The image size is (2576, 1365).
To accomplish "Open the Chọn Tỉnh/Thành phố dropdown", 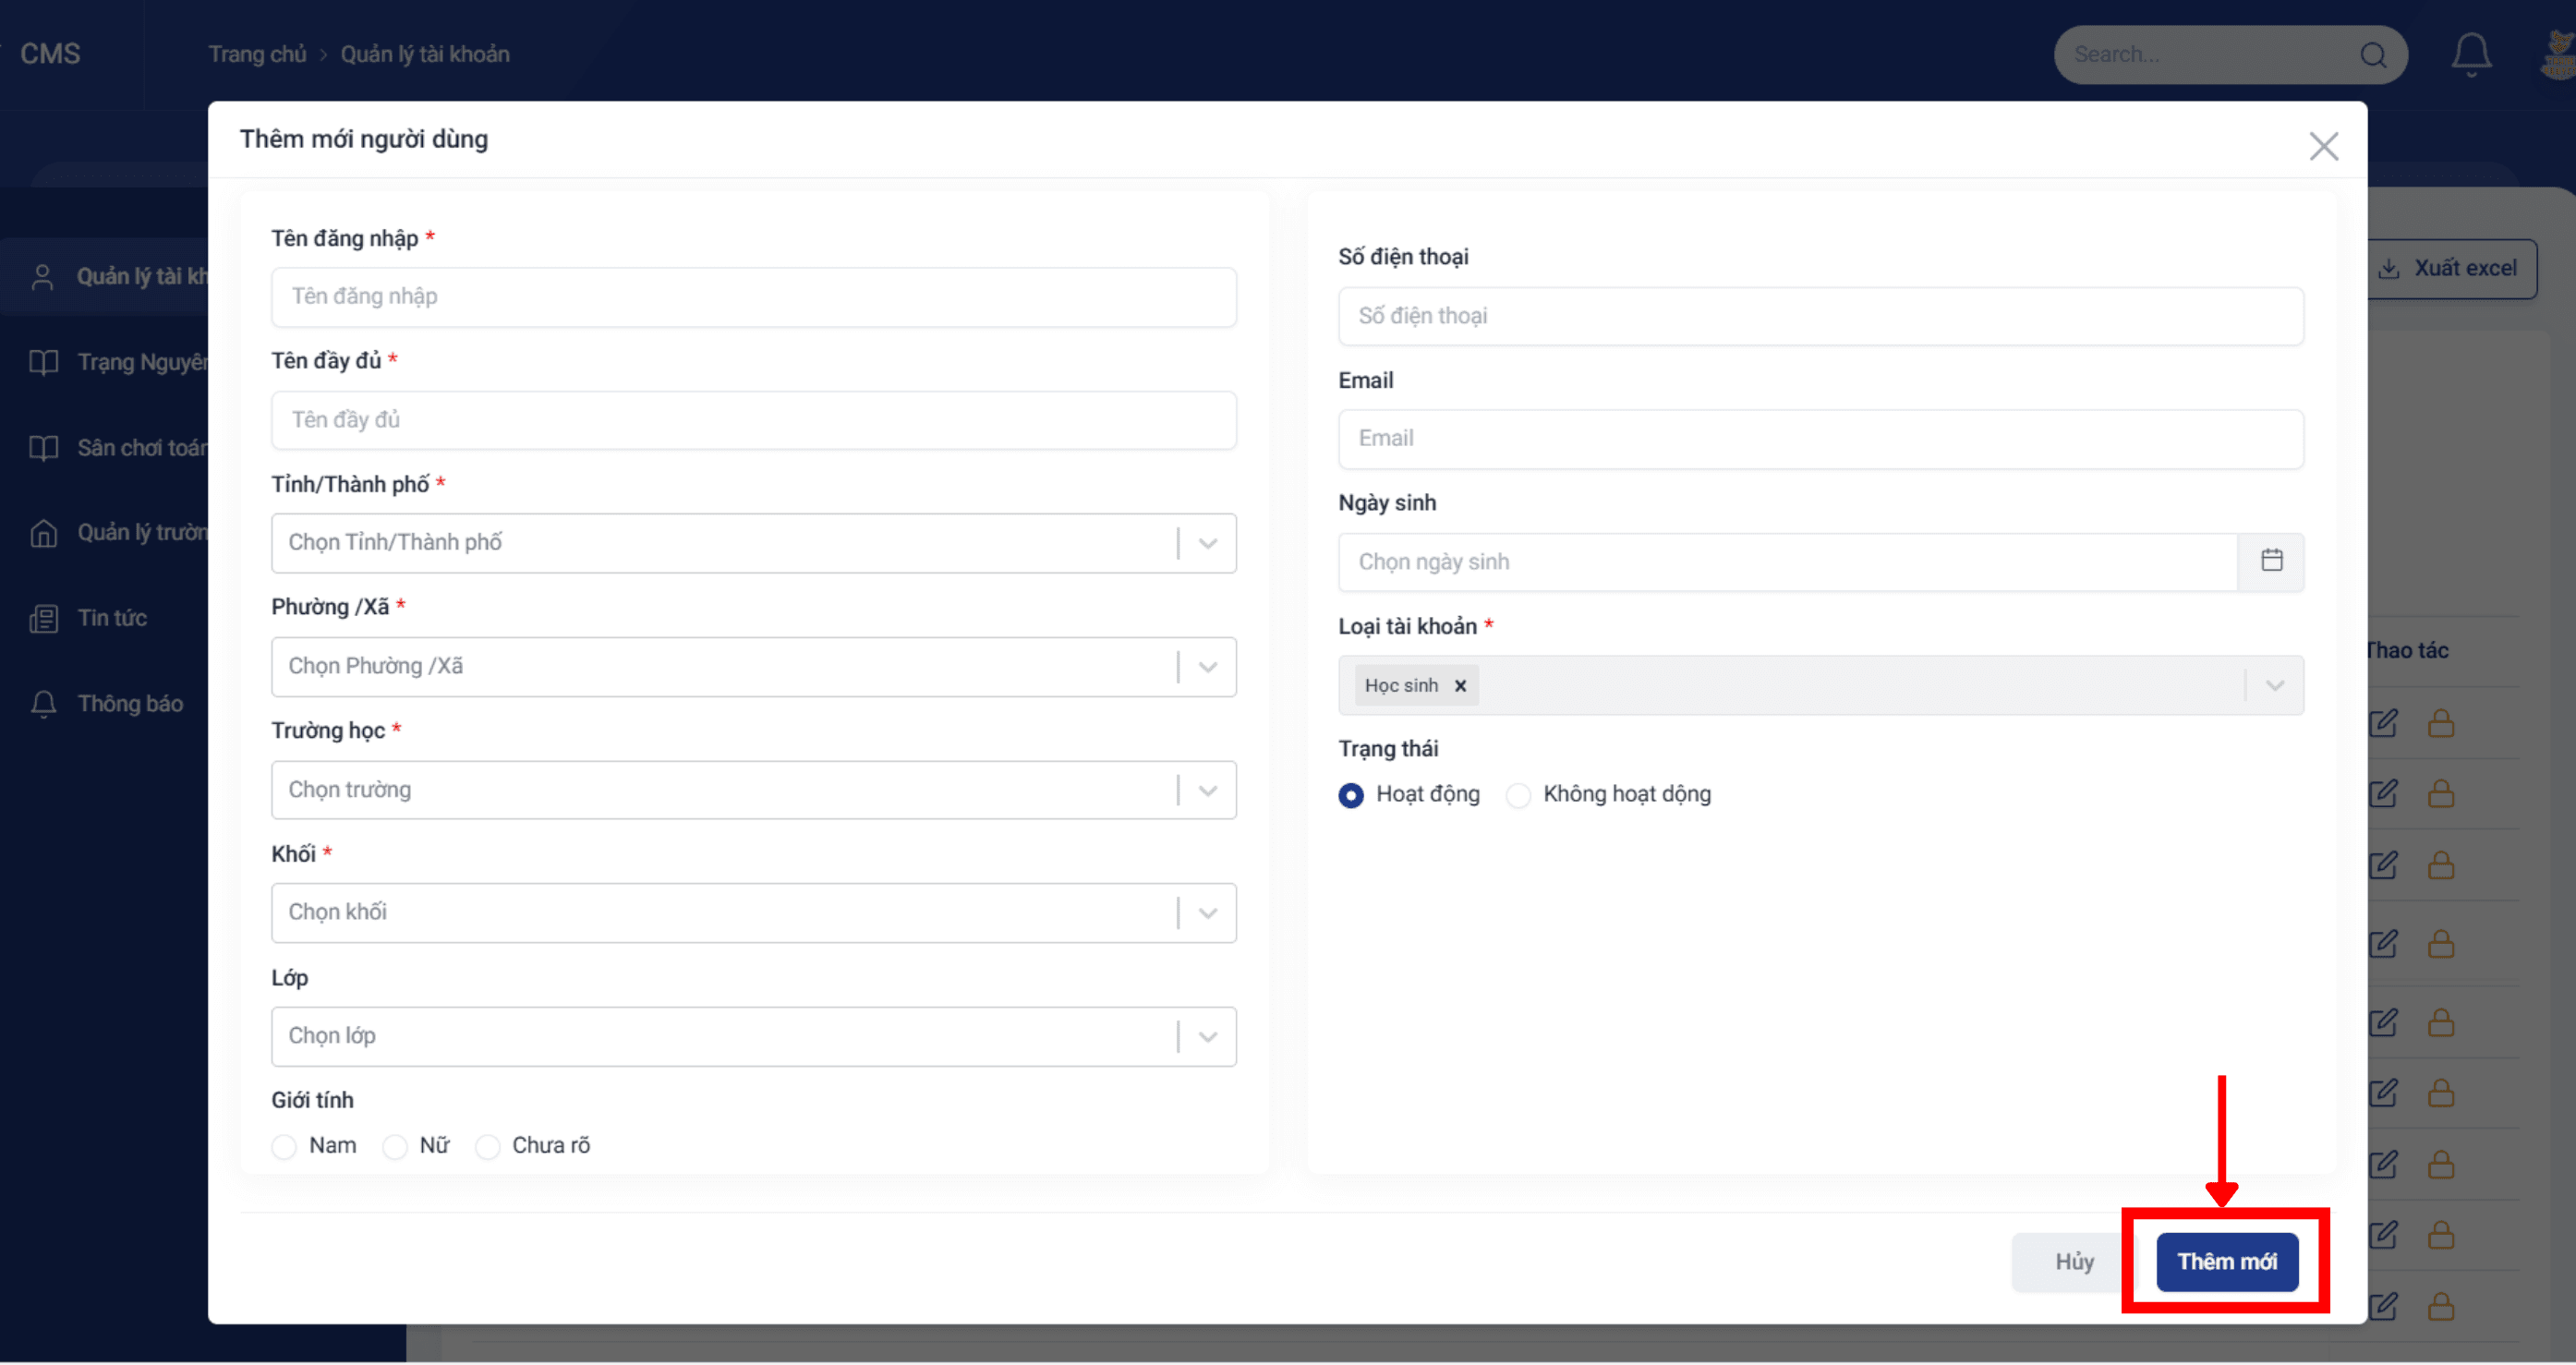I will pyautogui.click(x=754, y=543).
